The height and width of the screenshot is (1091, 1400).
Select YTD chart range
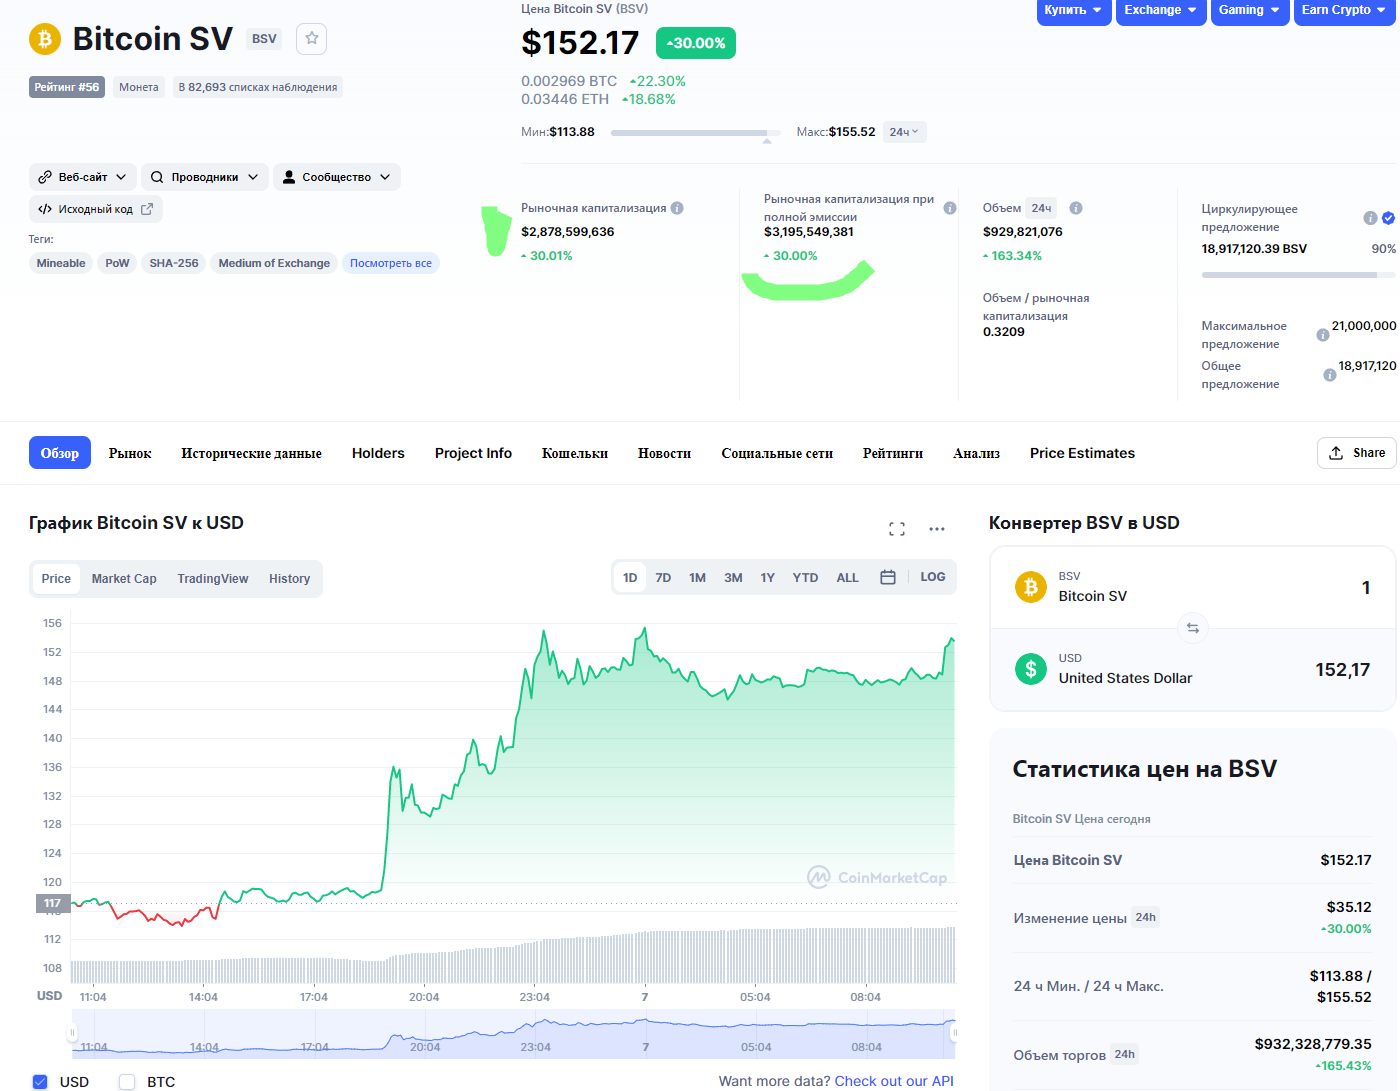(x=805, y=578)
